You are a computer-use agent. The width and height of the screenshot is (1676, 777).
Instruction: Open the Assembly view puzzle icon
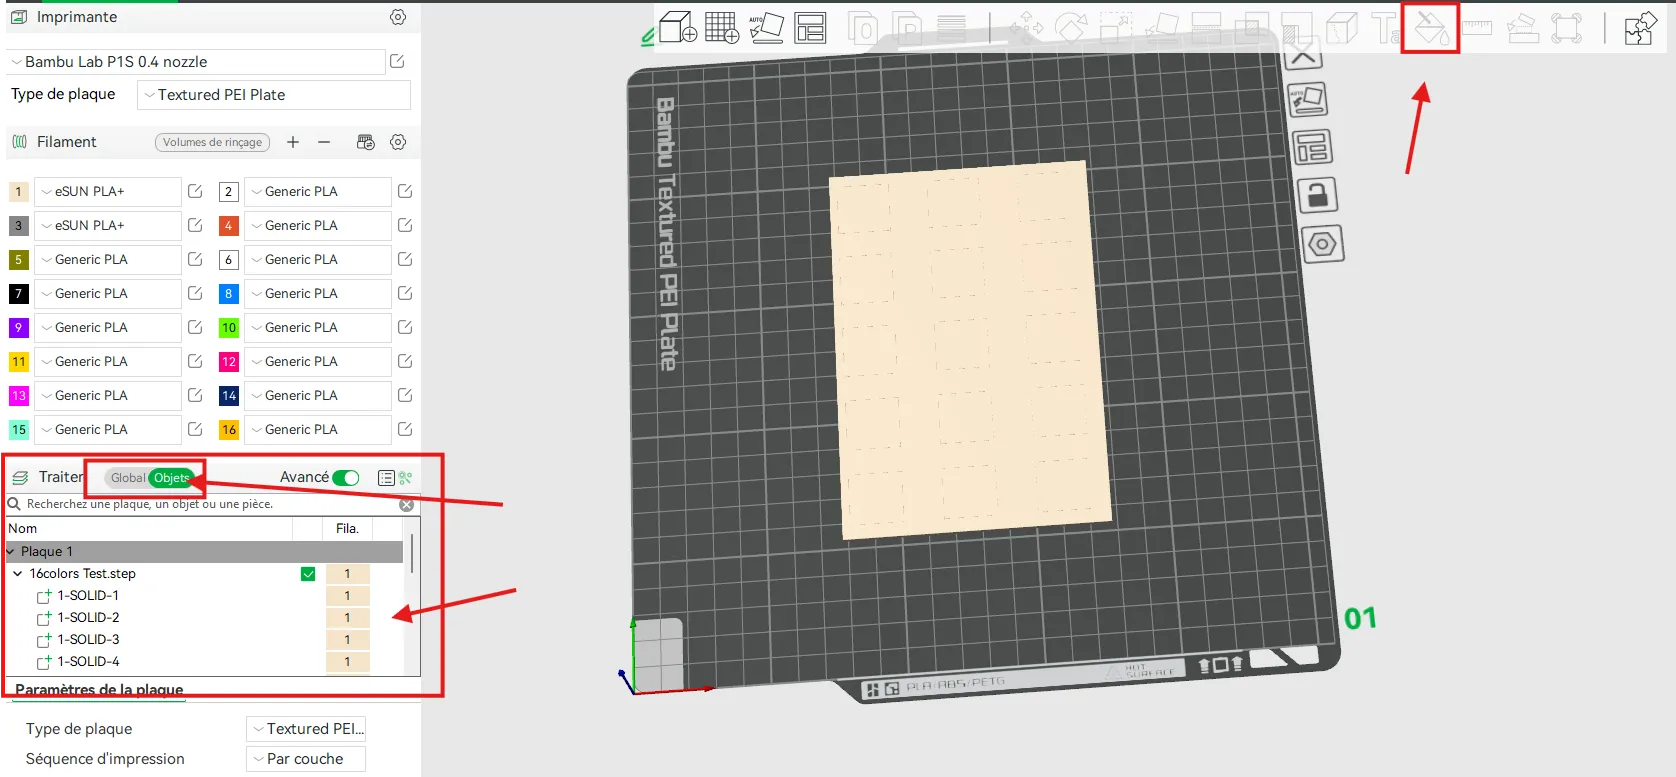pos(1640,28)
